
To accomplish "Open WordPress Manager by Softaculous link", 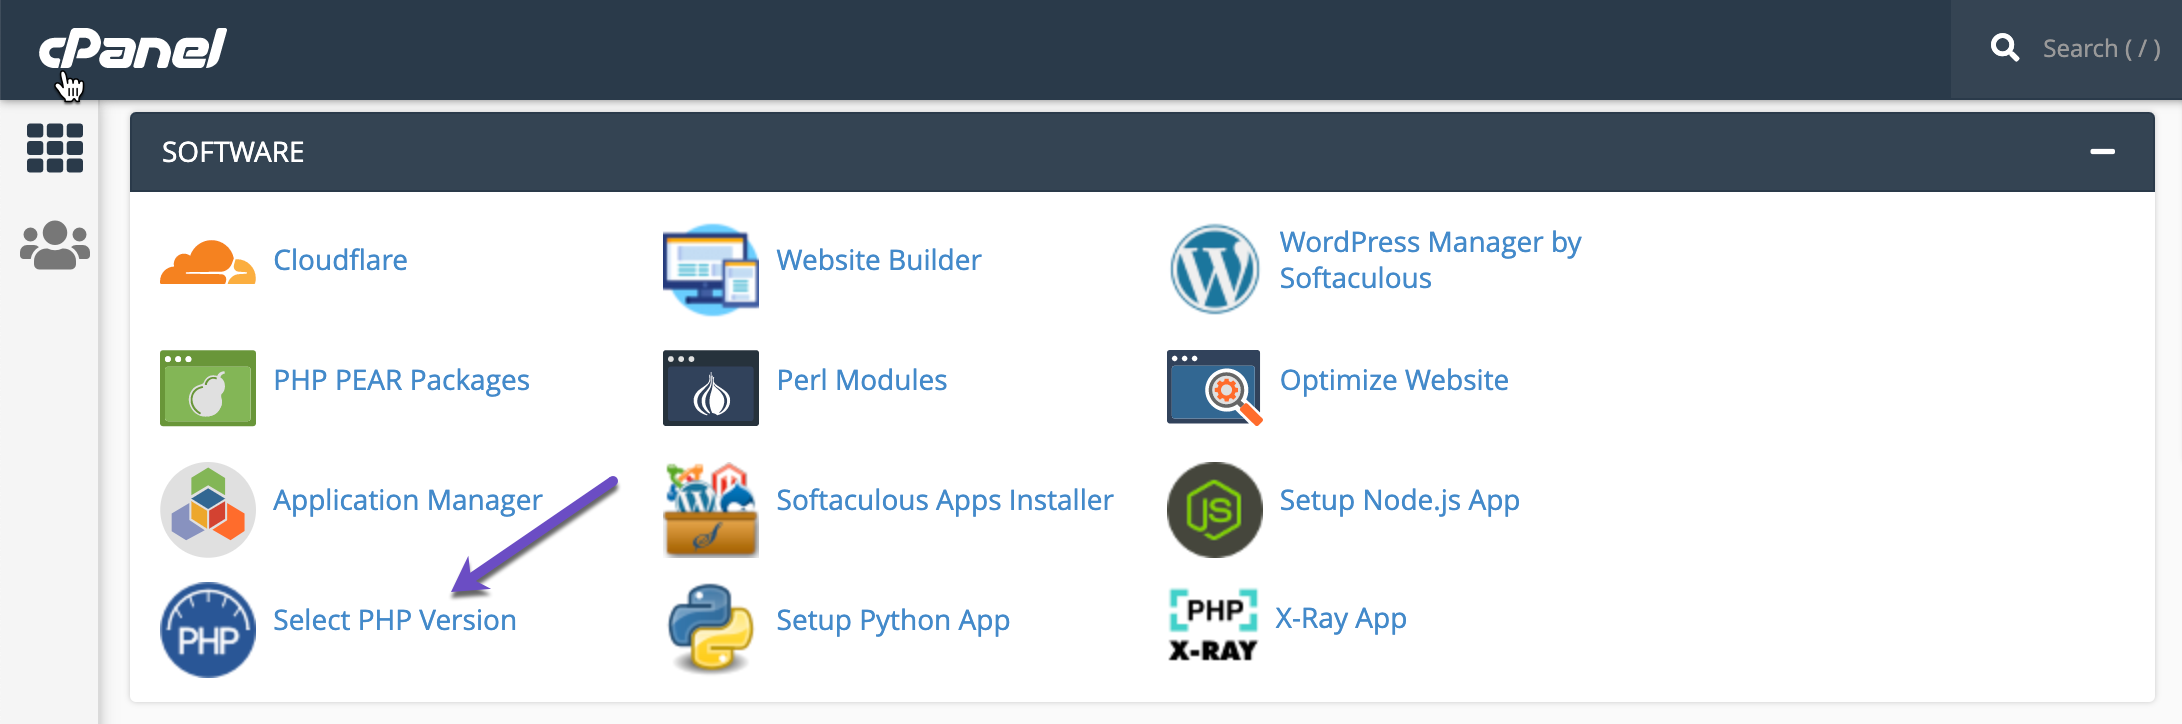I will (1429, 260).
